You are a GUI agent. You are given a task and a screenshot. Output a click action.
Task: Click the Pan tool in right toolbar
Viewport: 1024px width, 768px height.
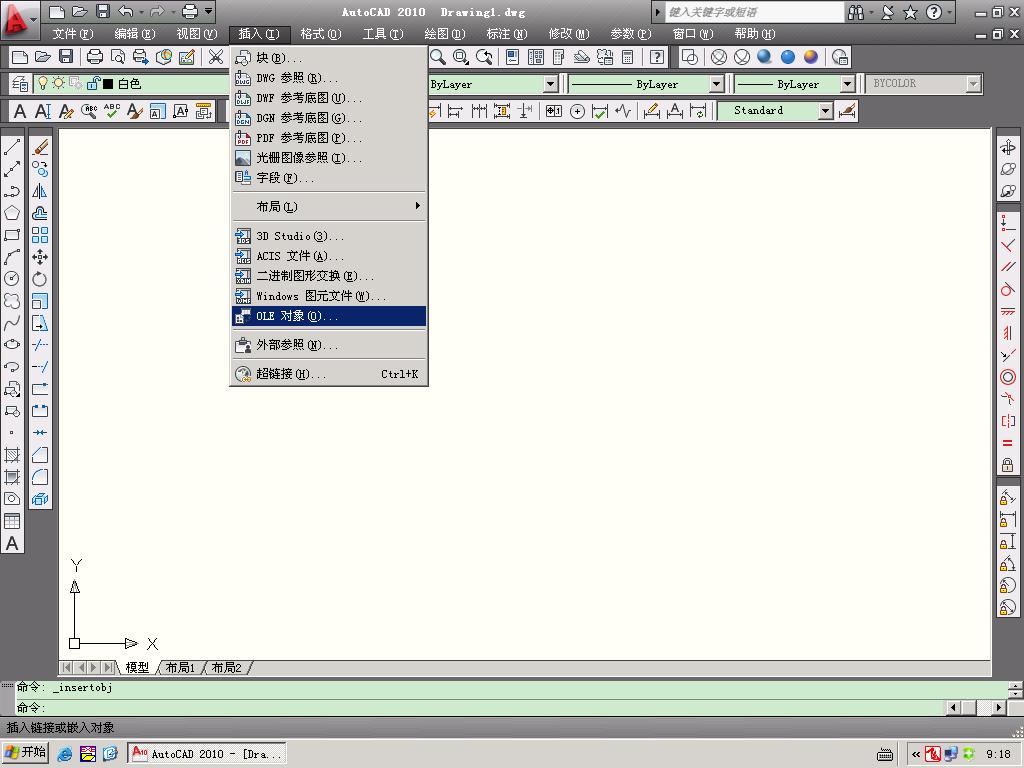pos(1008,147)
